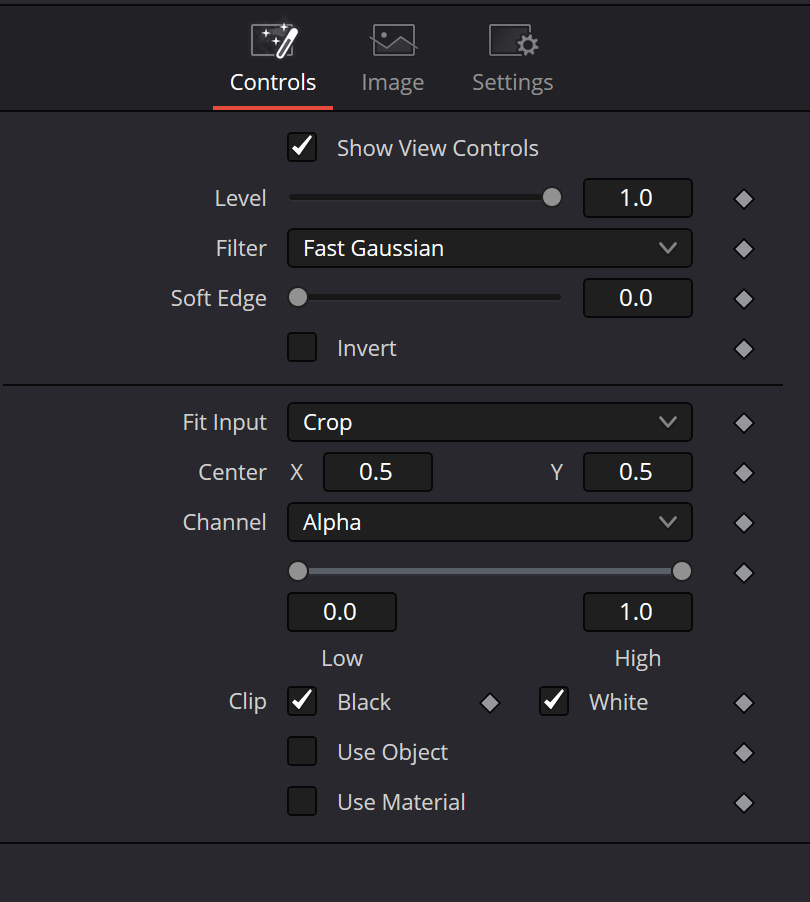Click the Center label
The image size is (810, 902).
[x=232, y=472]
